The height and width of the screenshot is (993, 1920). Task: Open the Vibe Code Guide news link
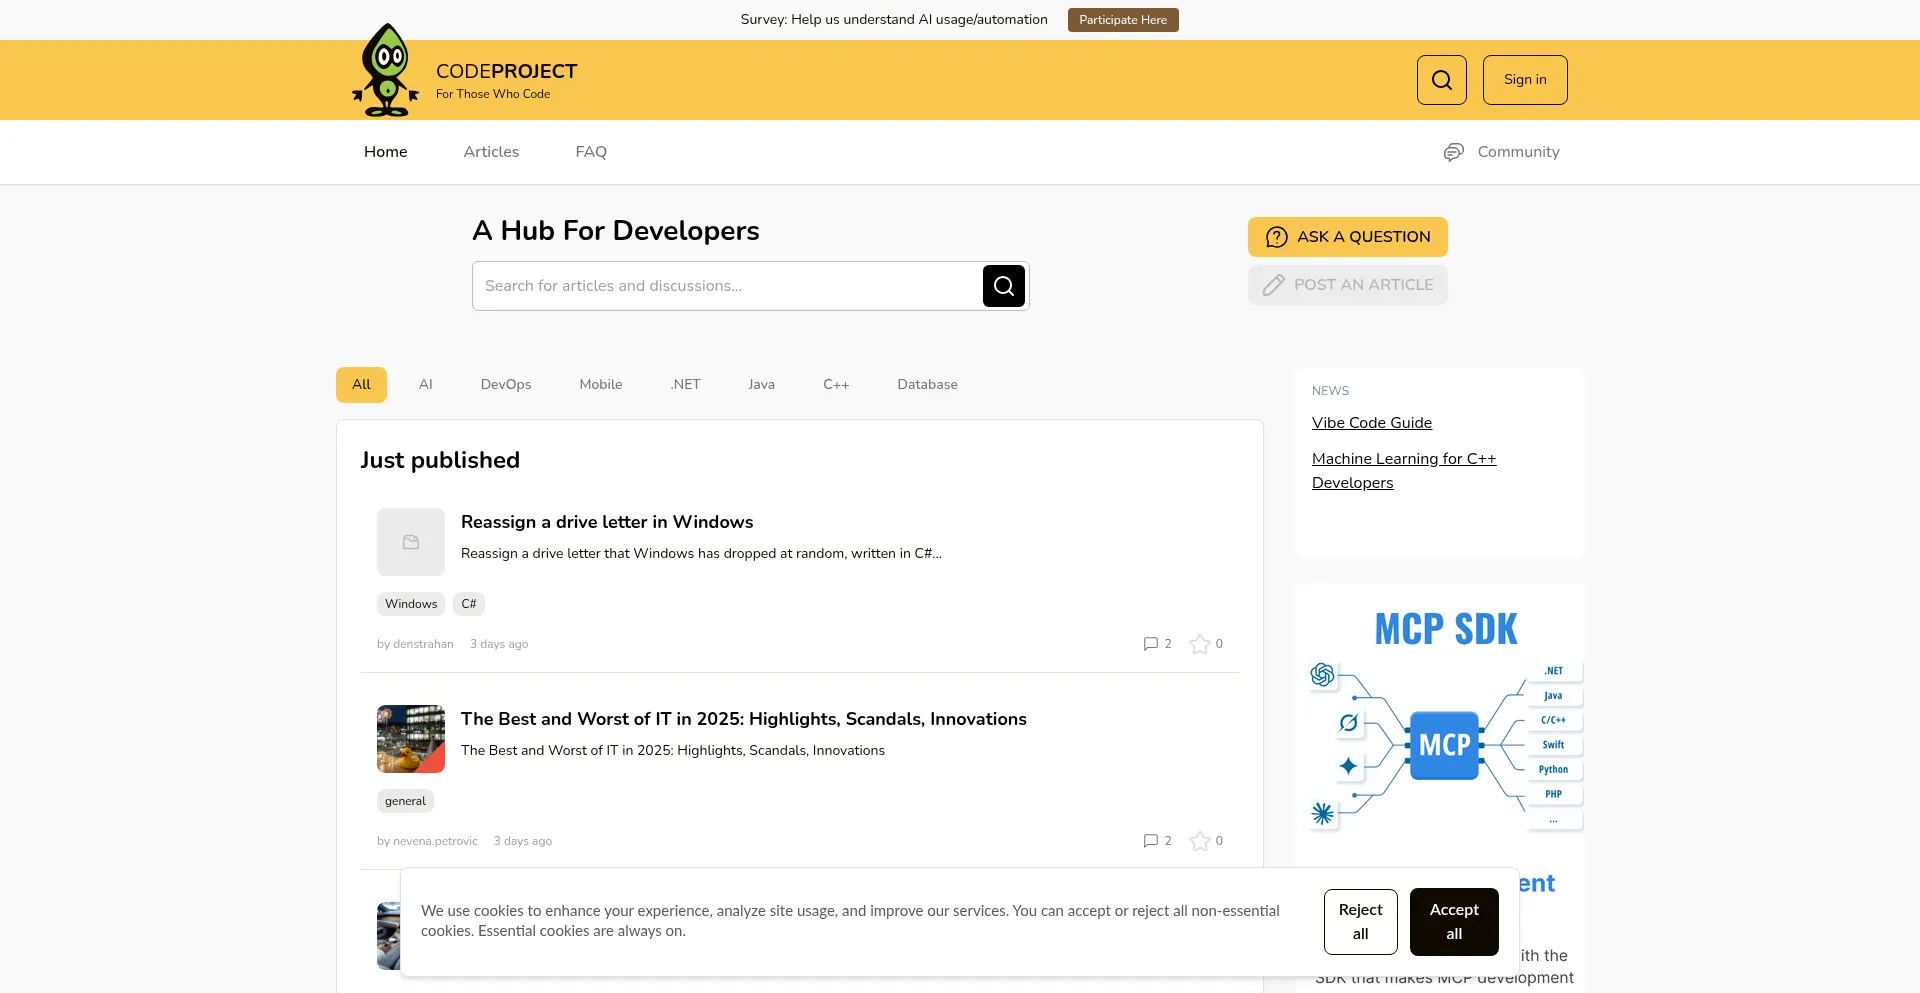[x=1371, y=422]
